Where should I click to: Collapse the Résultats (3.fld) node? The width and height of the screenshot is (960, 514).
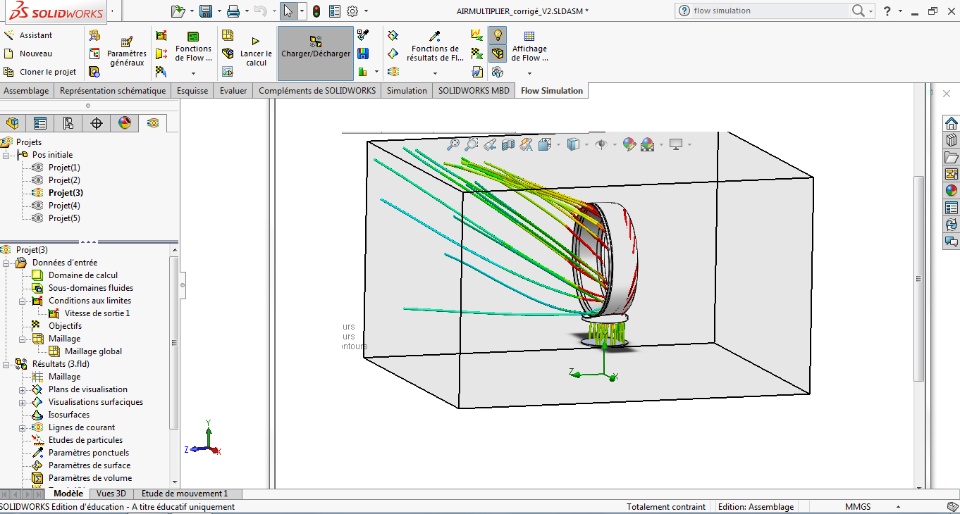pyautogui.click(x=6, y=365)
